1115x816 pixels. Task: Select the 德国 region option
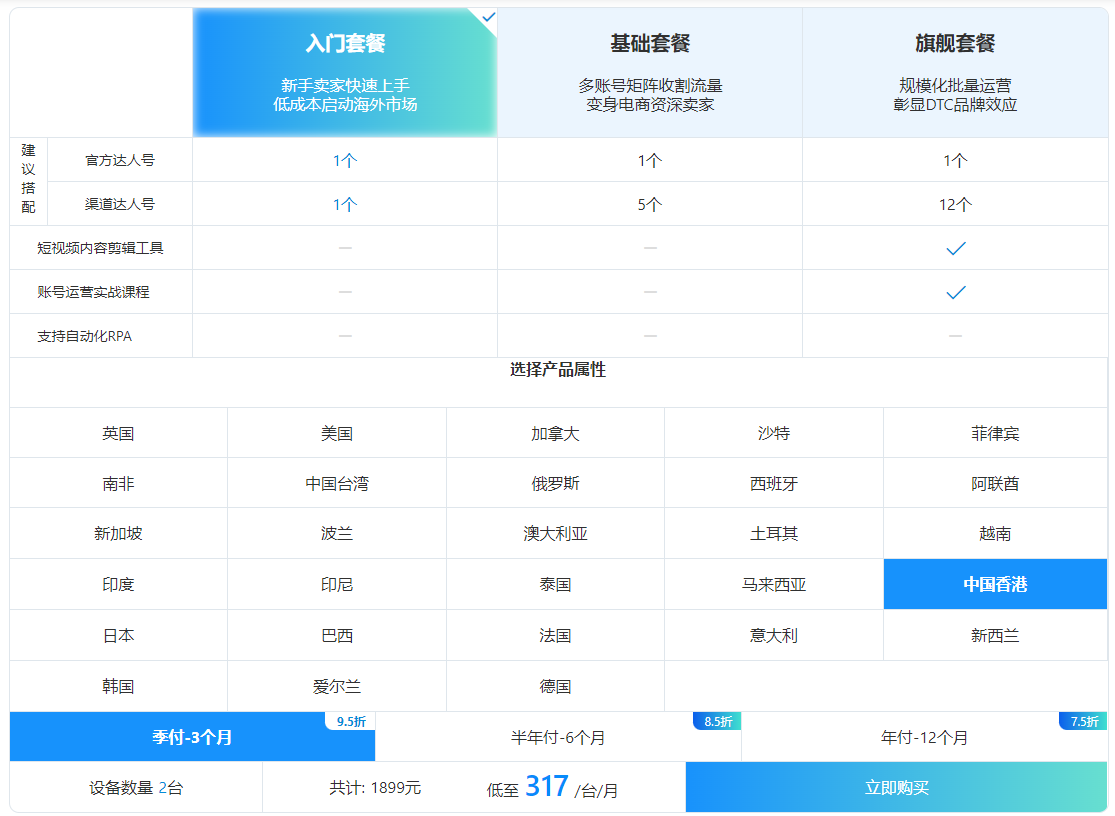click(555, 686)
